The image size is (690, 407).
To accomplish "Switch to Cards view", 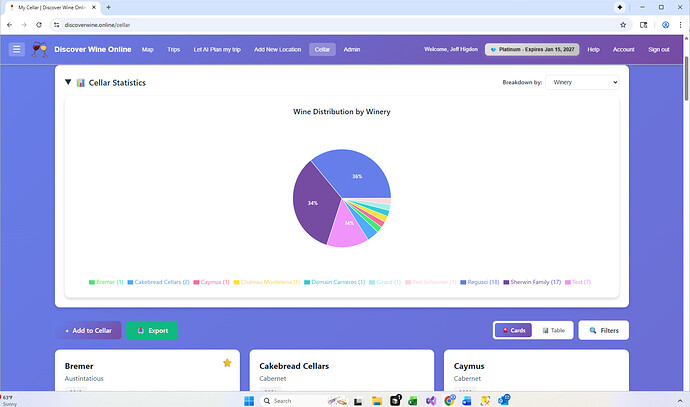I will 514,330.
